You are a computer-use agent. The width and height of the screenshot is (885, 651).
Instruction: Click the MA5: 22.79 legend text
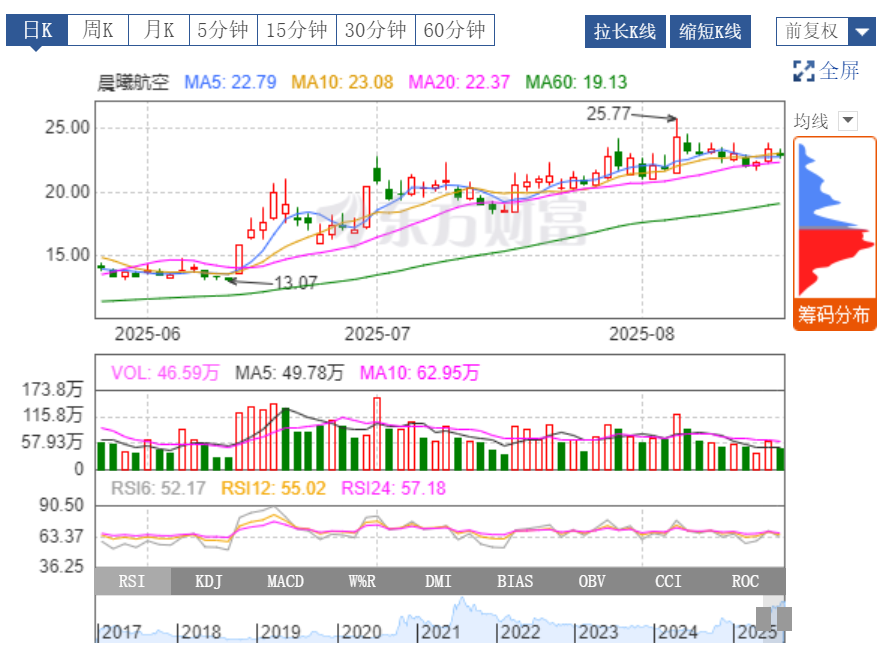[230, 82]
